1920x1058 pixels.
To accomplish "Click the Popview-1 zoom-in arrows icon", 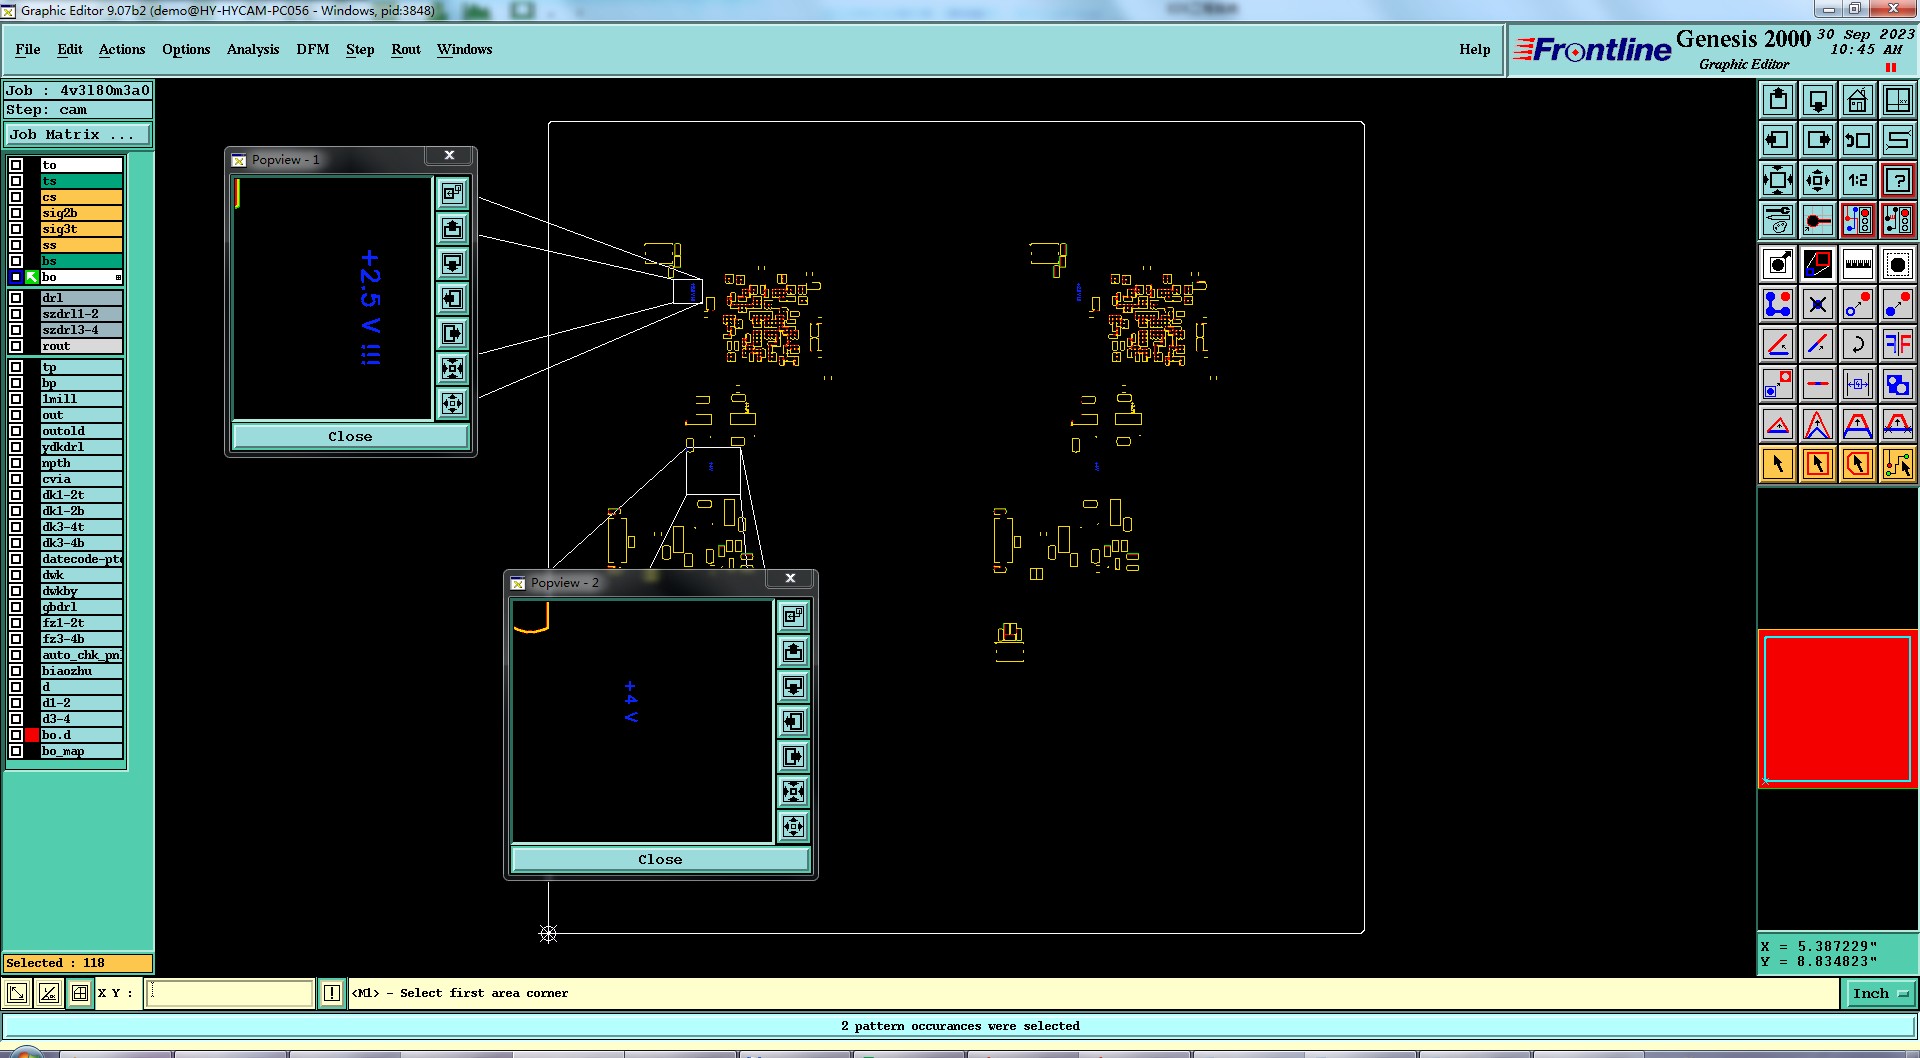I will 453,368.
